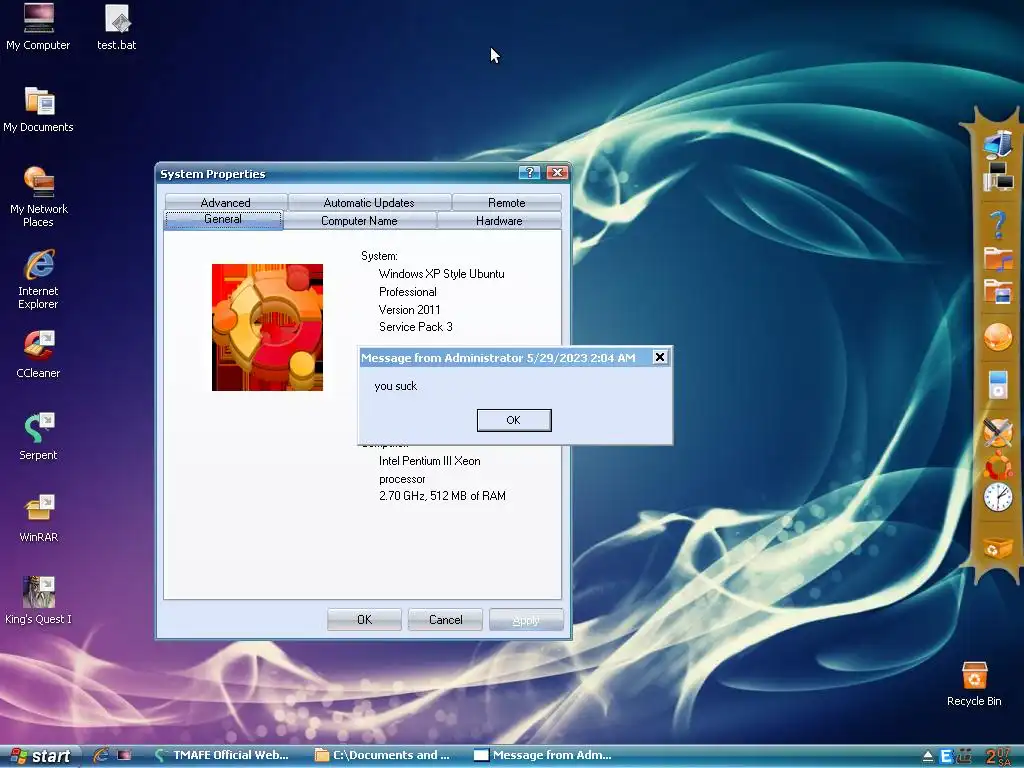This screenshot has width=1024, height=768.
Task: Switch to the Automatic Updates tab
Action: [369, 202]
